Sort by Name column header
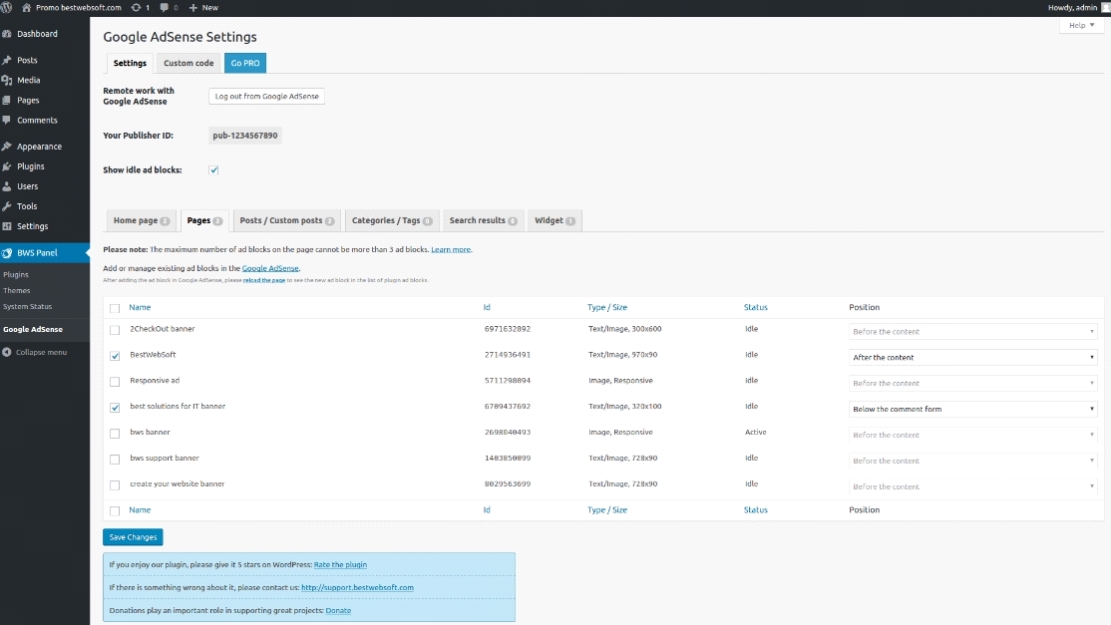This screenshot has height=625, width=1111. click(140, 308)
